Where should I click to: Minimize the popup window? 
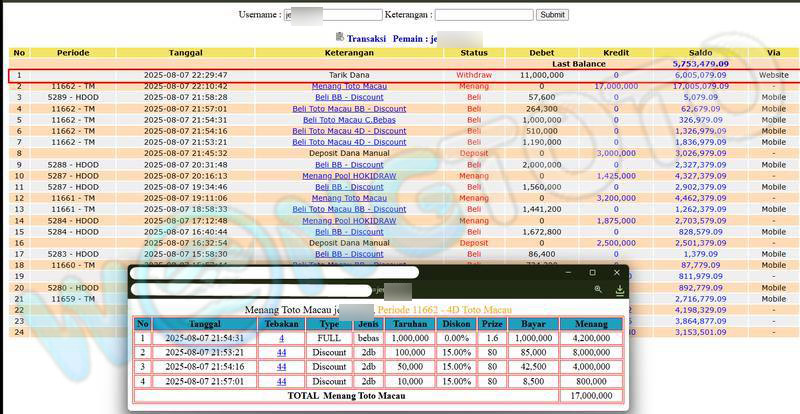567,272
